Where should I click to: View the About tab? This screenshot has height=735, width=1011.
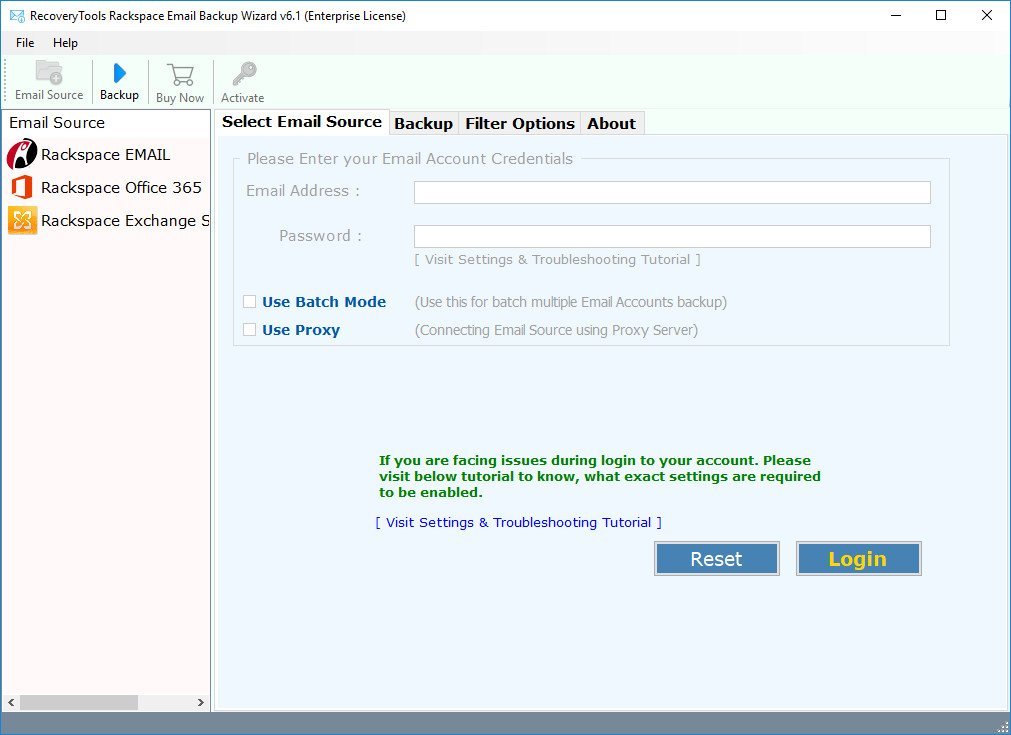tap(611, 123)
